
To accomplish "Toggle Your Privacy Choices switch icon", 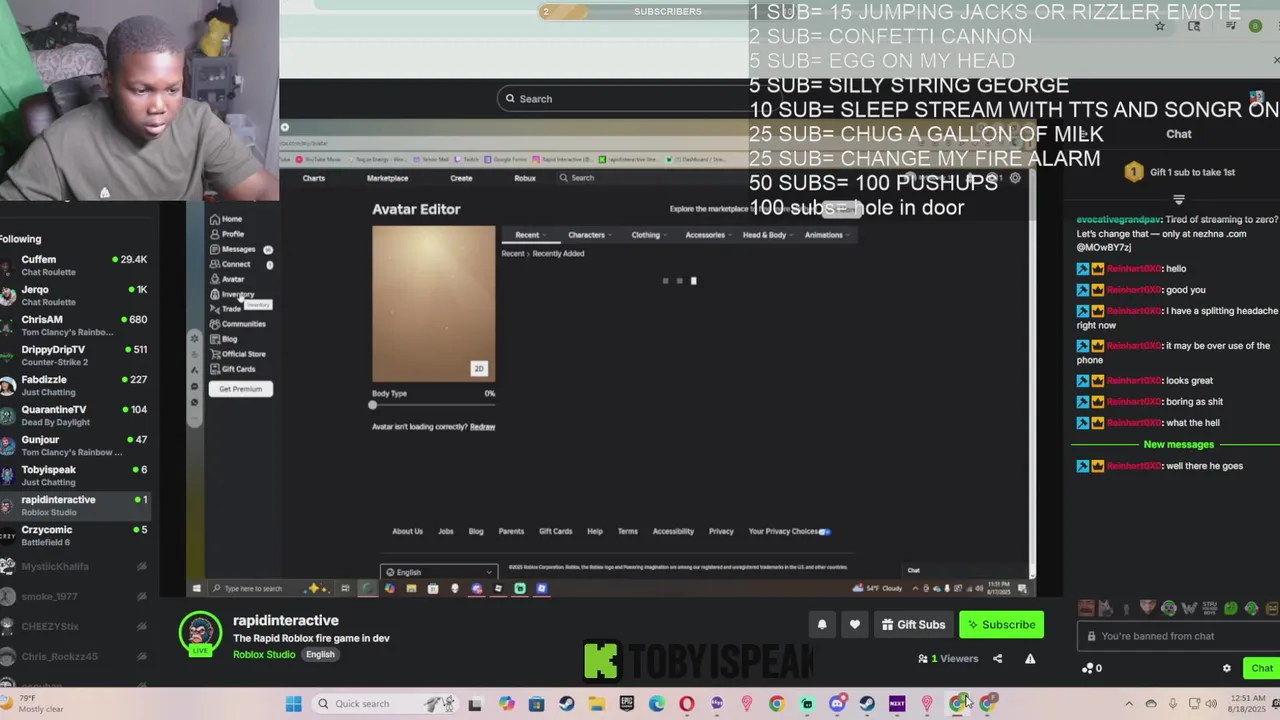I will pyautogui.click(x=824, y=532).
